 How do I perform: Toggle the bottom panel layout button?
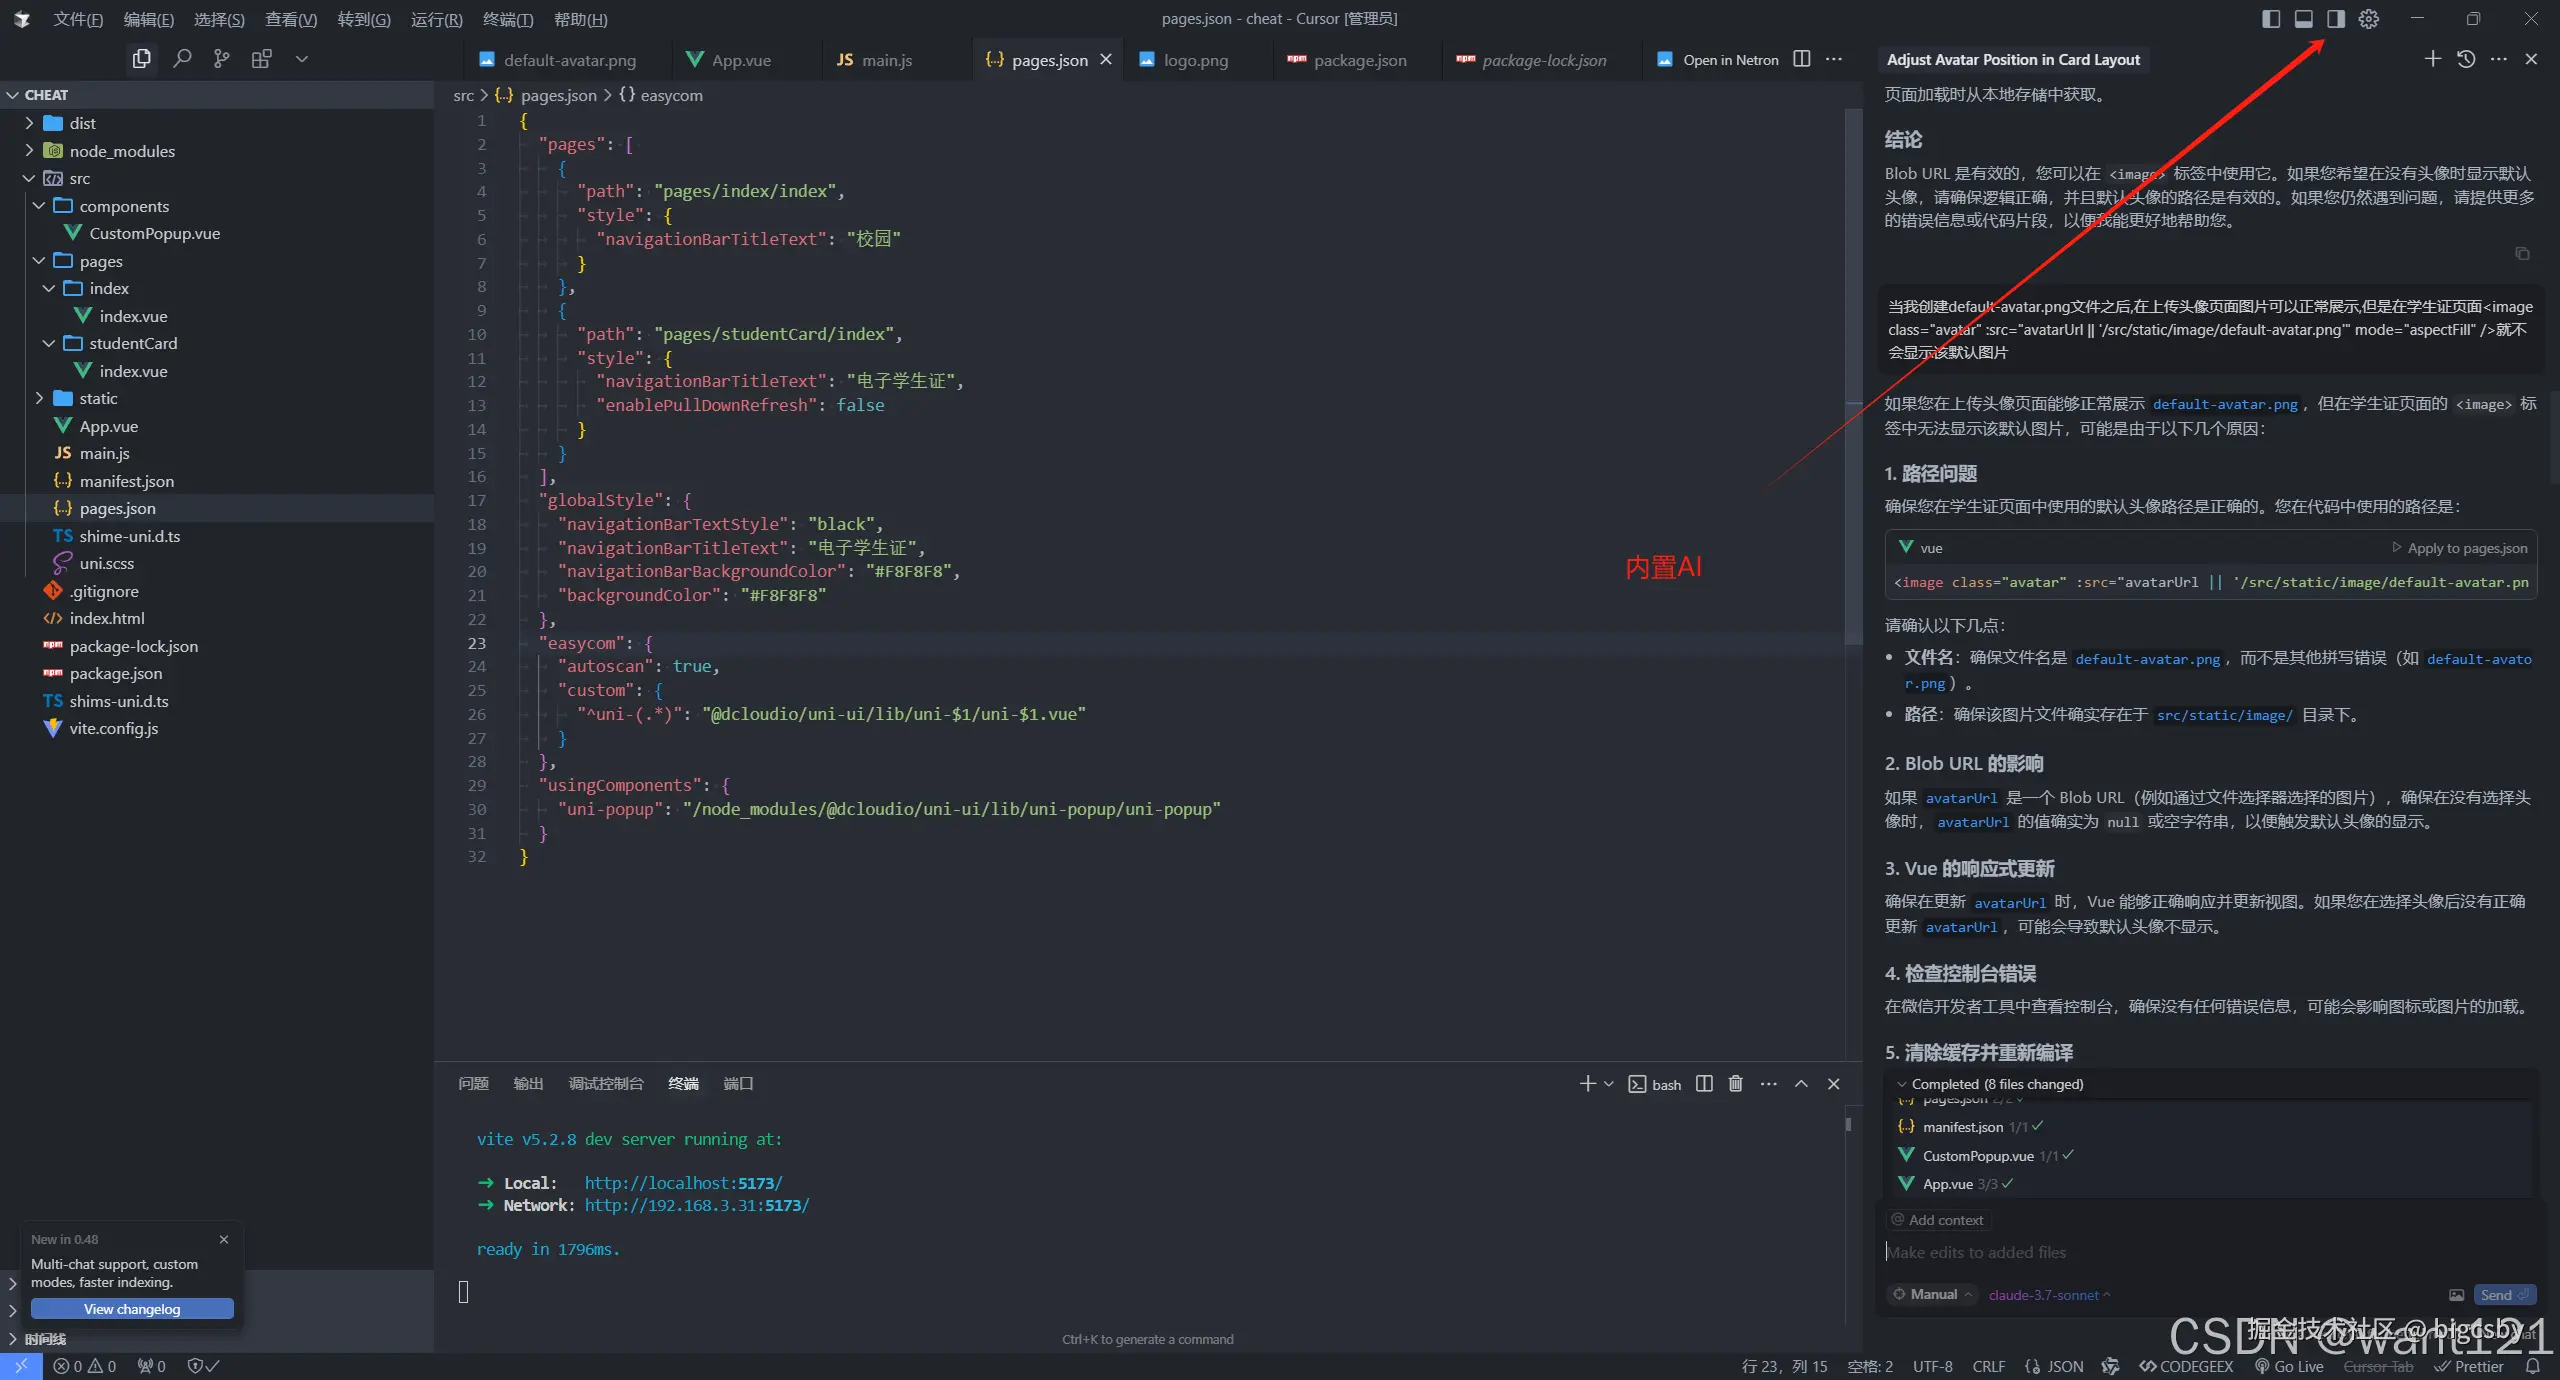pos(2304,19)
